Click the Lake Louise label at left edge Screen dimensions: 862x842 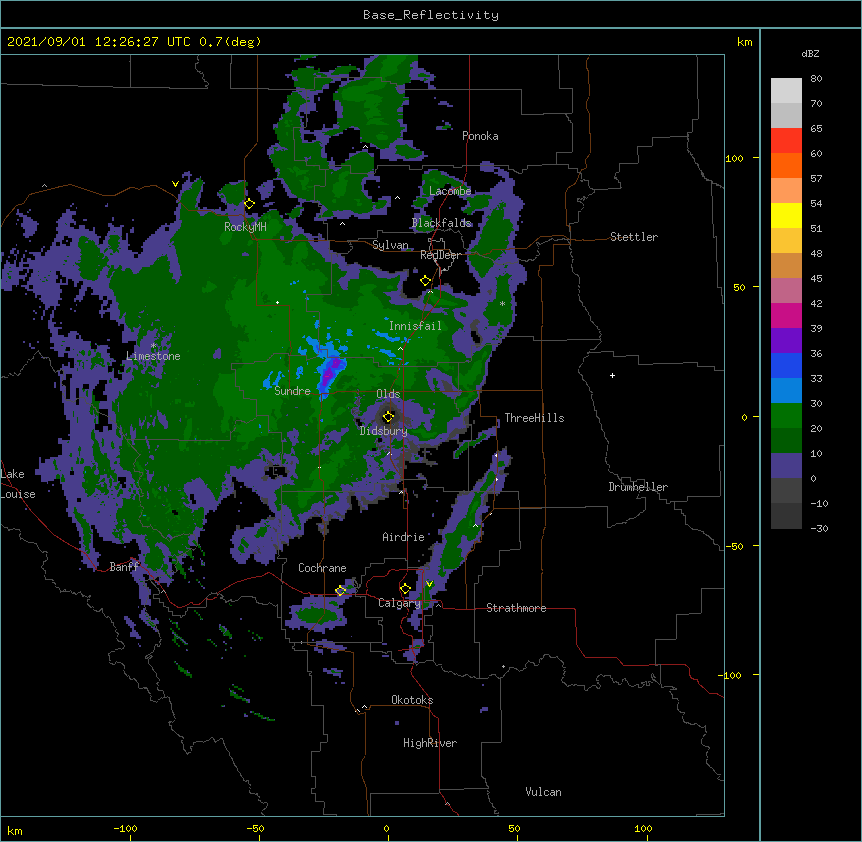click(18, 484)
